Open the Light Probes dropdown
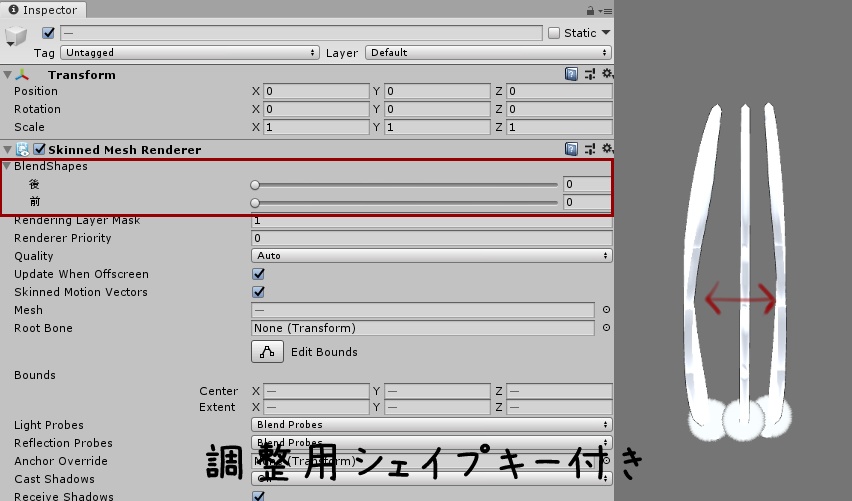This screenshot has height=501, width=852. pyautogui.click(x=431, y=424)
